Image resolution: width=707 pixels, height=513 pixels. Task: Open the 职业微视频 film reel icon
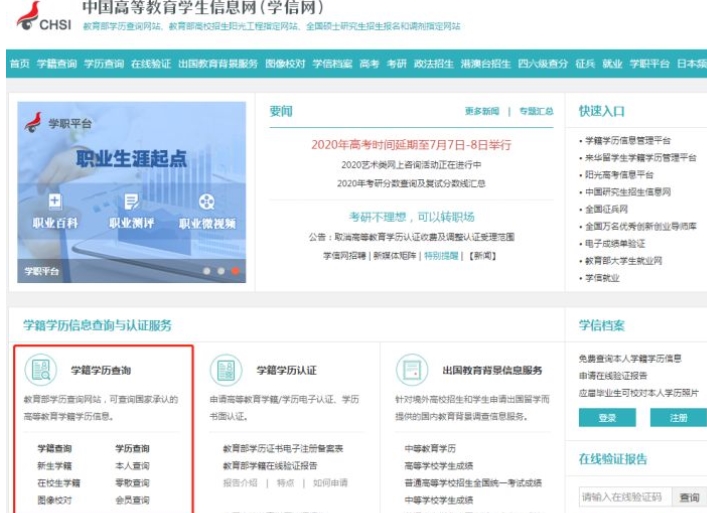coord(207,202)
